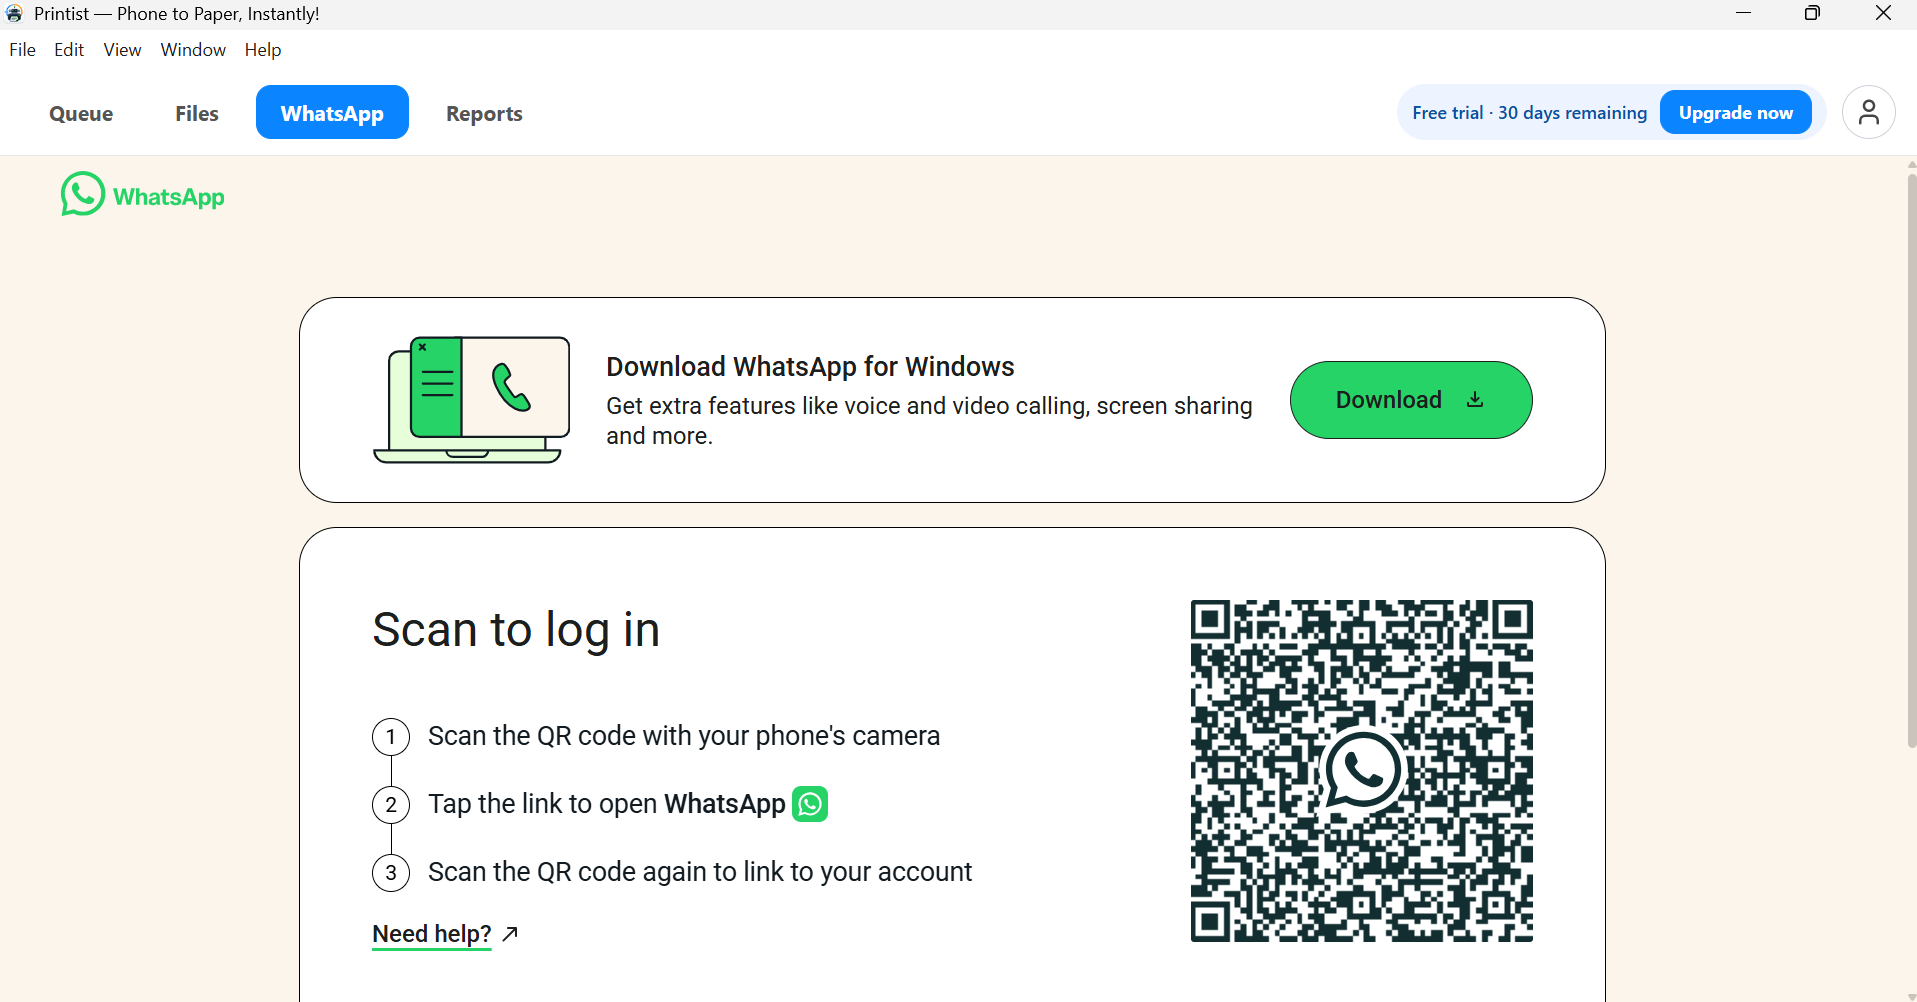Click Free trial 30 days remaining text
This screenshot has width=1917, height=1002.
[x=1529, y=113]
